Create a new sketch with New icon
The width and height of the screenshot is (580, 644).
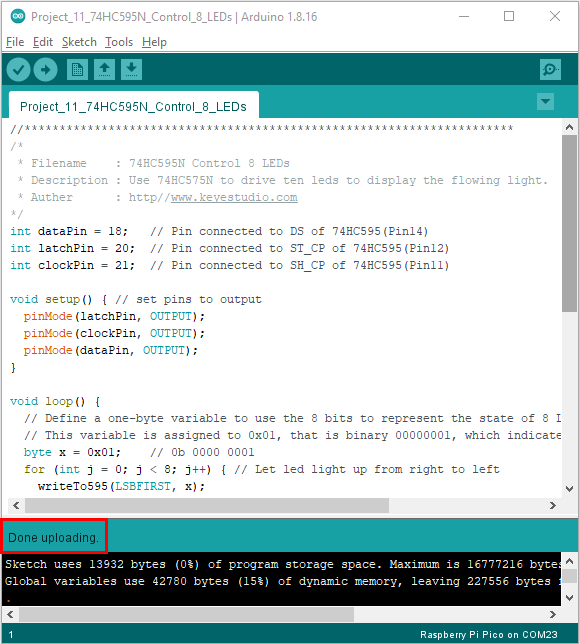(x=77, y=69)
